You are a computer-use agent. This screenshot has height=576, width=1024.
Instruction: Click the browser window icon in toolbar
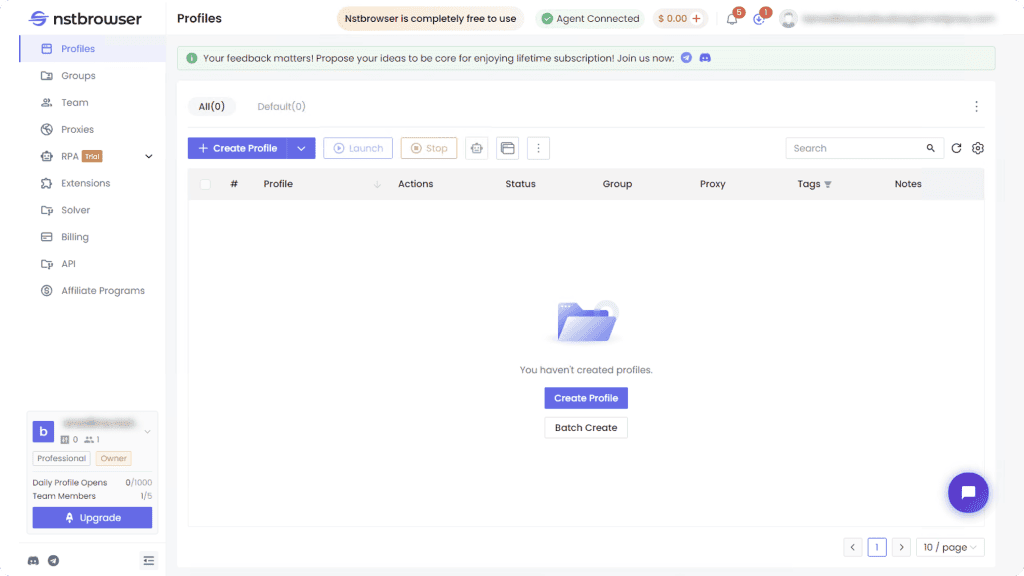507,148
